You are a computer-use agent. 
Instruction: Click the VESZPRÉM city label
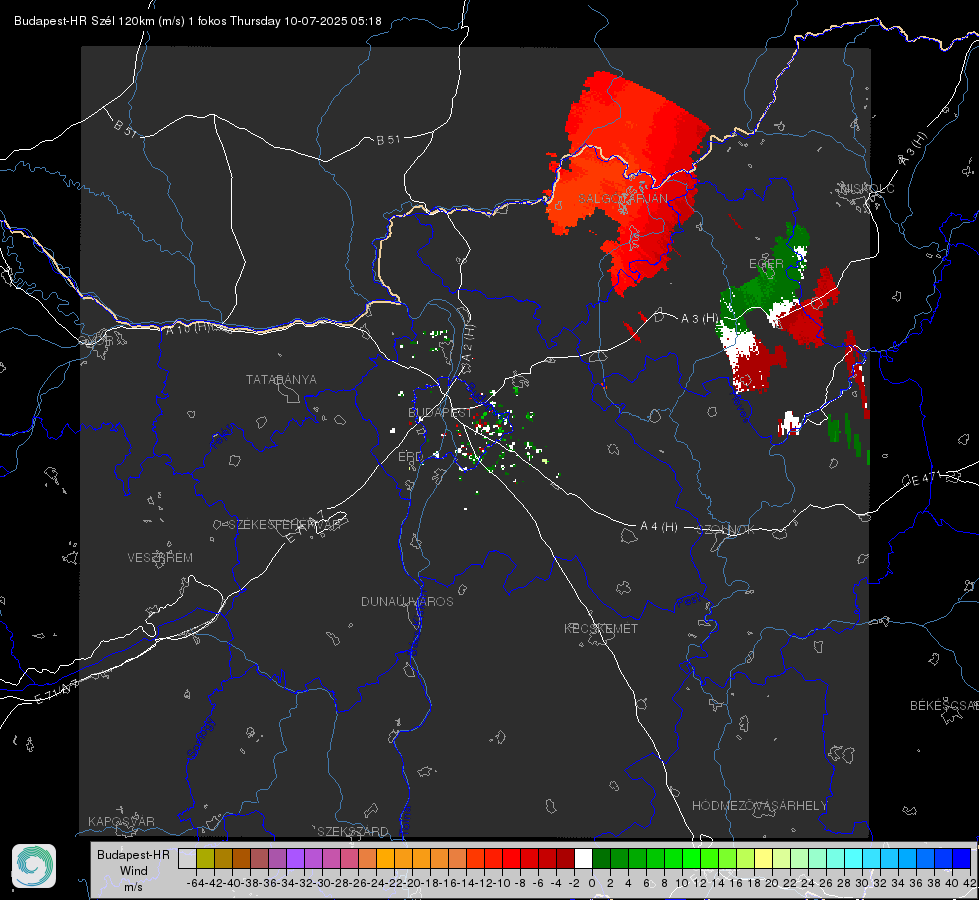click(160, 558)
